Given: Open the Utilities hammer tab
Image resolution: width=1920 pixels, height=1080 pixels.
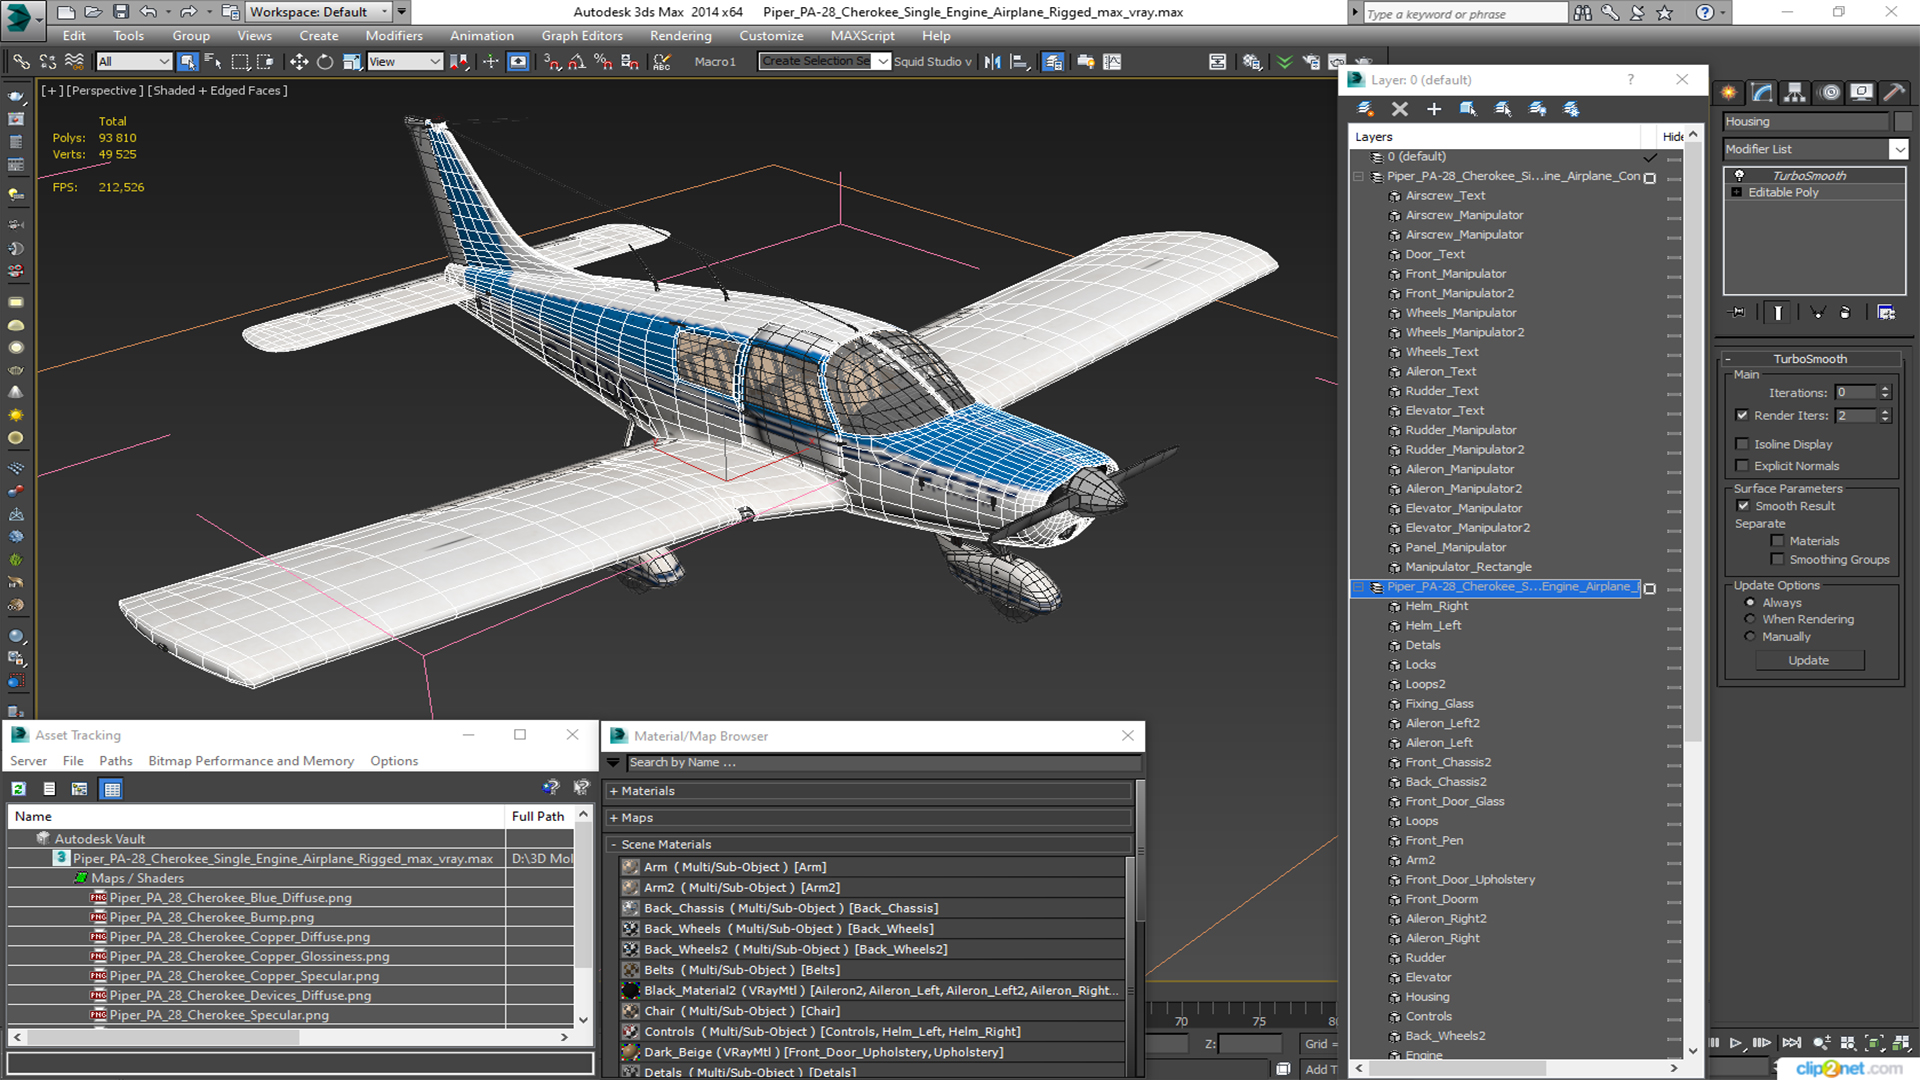Looking at the screenshot, I should 1894,93.
